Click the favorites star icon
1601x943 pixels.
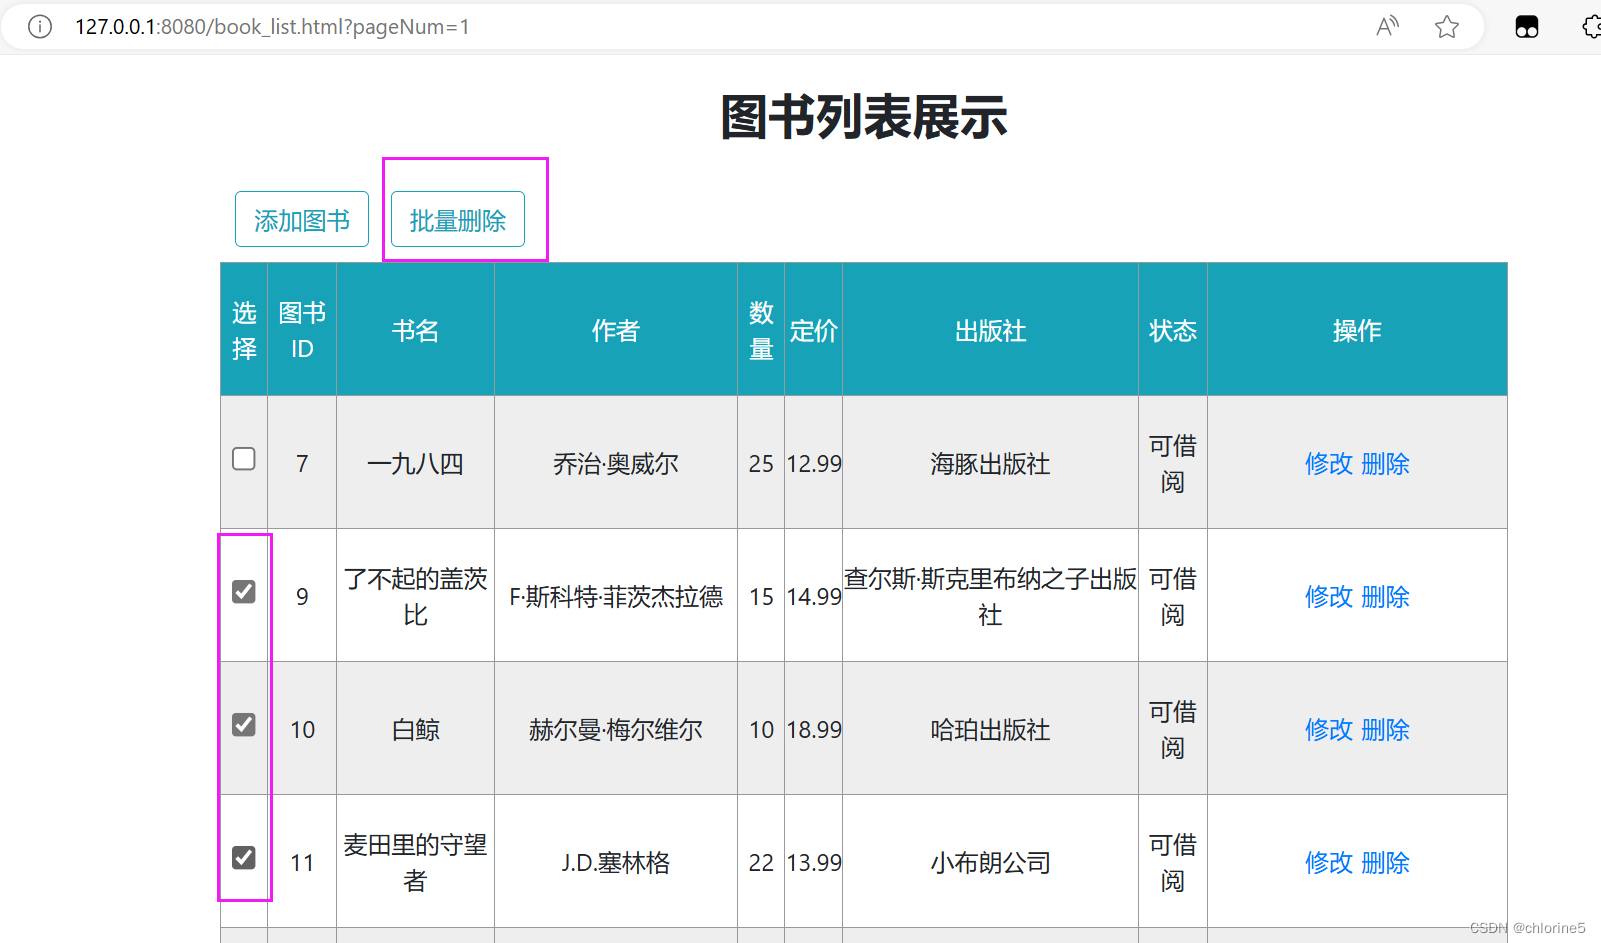1446,27
